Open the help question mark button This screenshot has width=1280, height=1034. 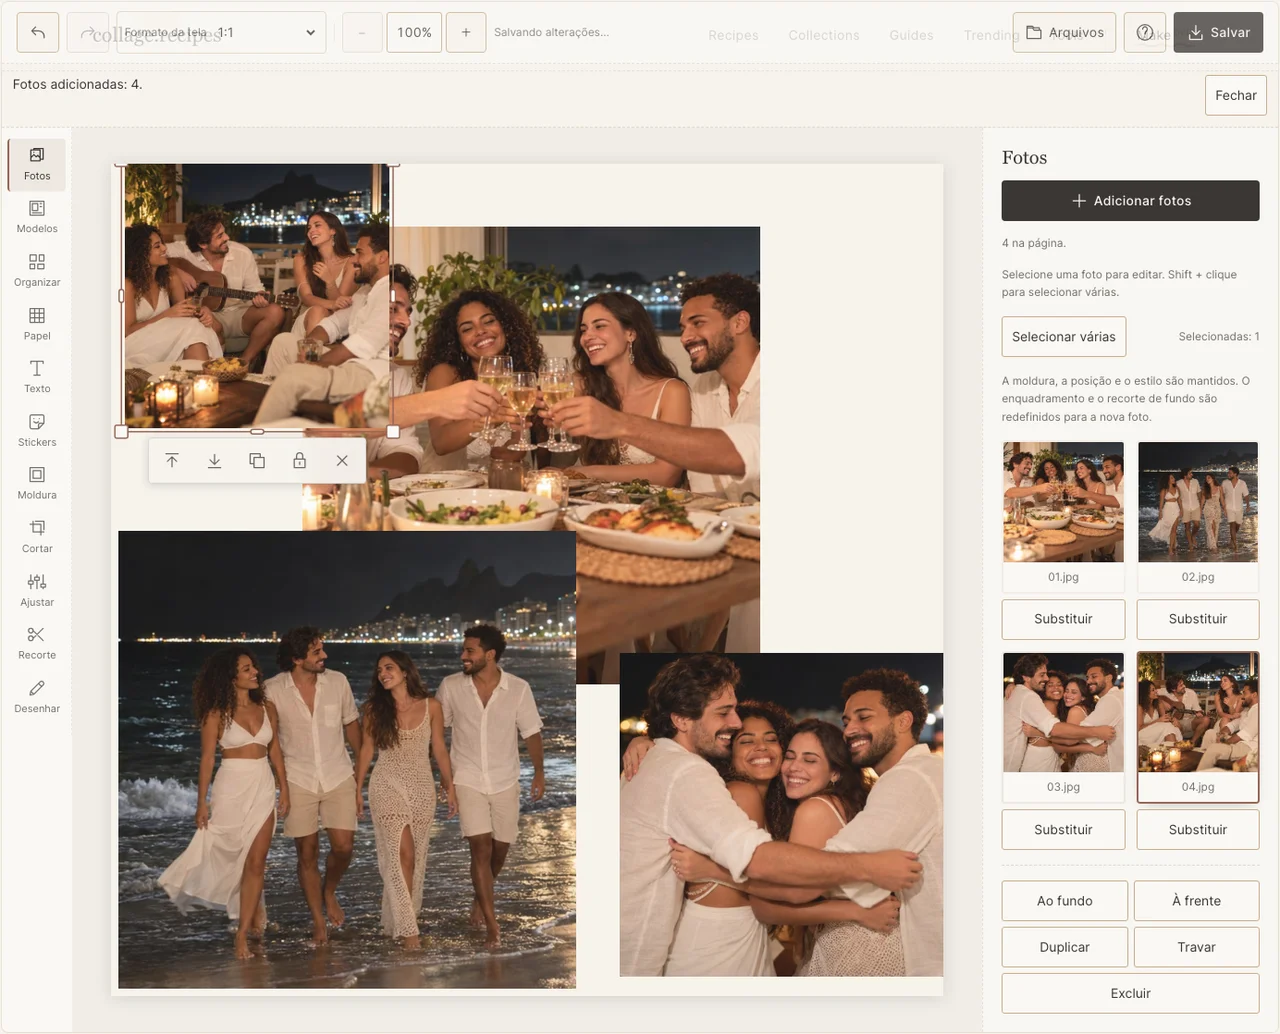[x=1145, y=32]
